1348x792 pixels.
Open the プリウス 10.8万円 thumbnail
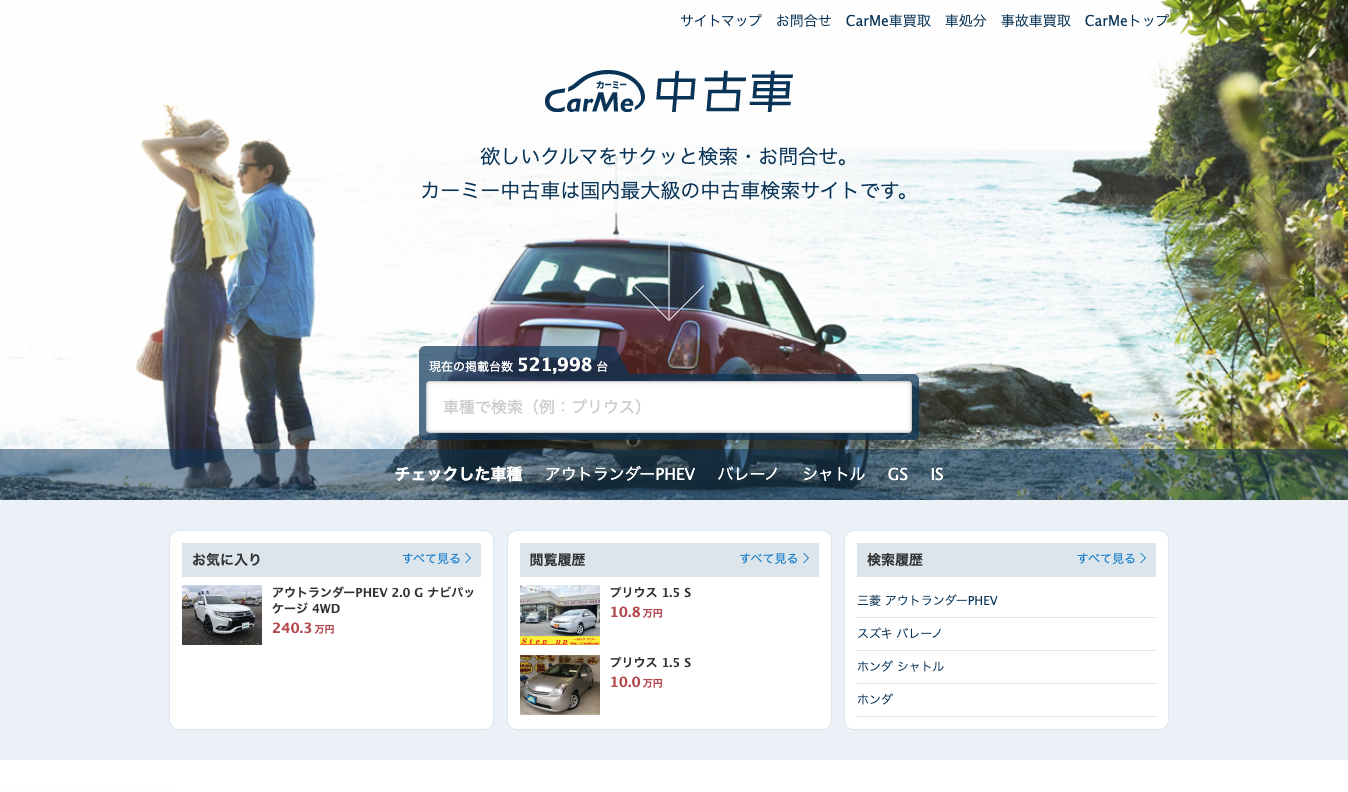560,615
